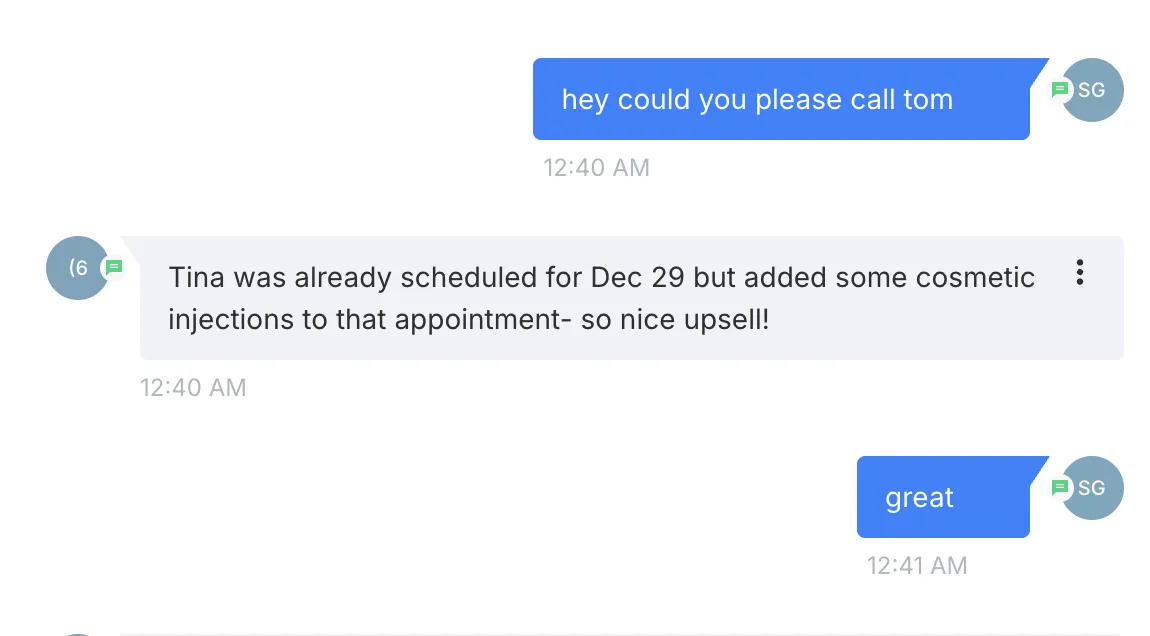Click "Dec 29" date in Tina message
Viewport: 1150px width, 636px height.
[x=637, y=277]
